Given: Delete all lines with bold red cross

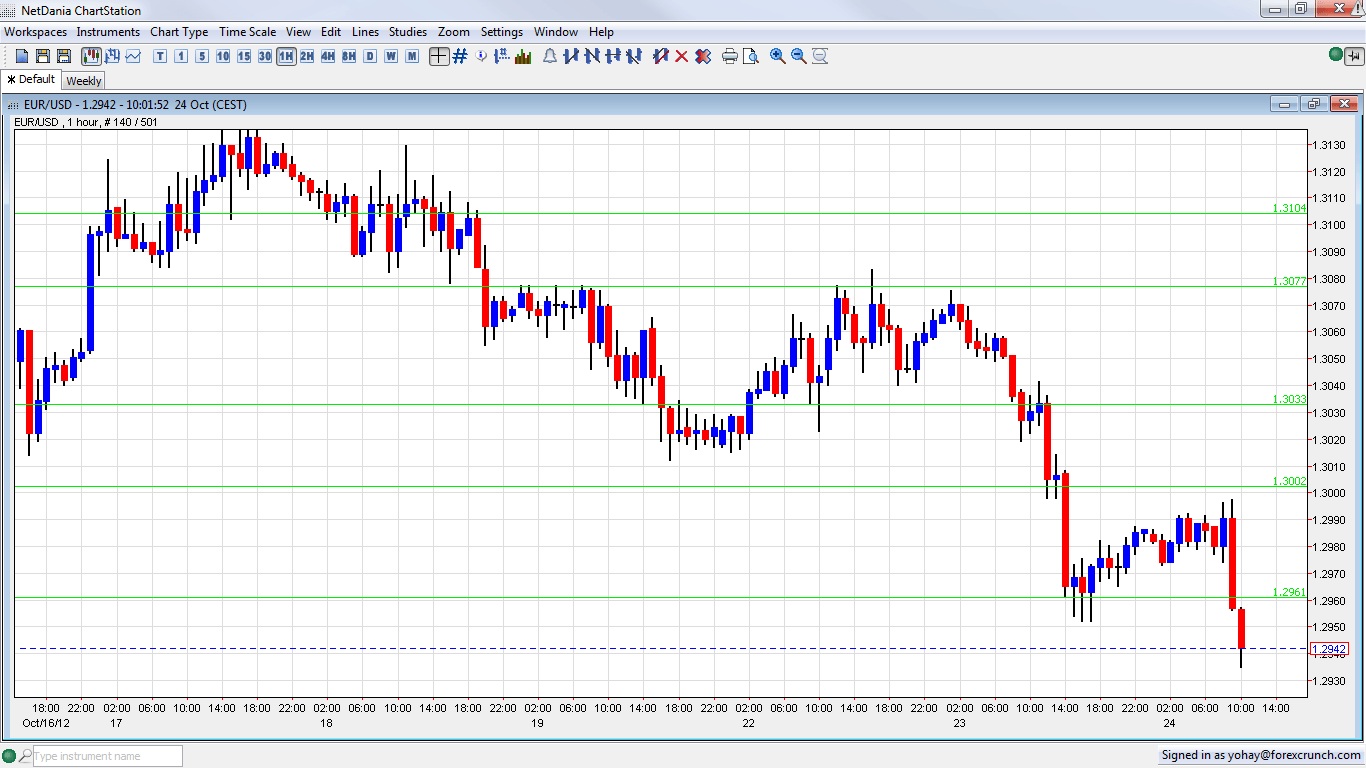Looking at the screenshot, I should click(703, 56).
